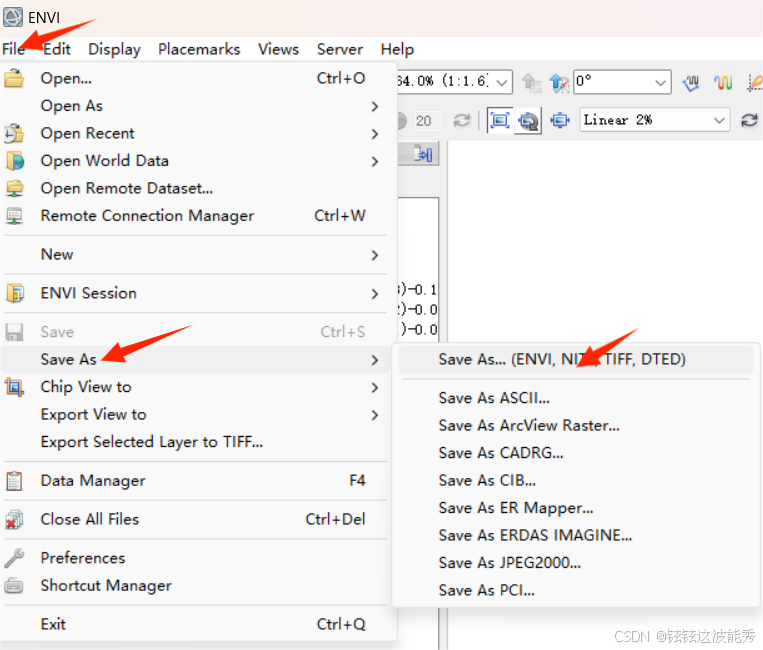
Task: Click the blue spectral profile icon
Action: click(691, 83)
